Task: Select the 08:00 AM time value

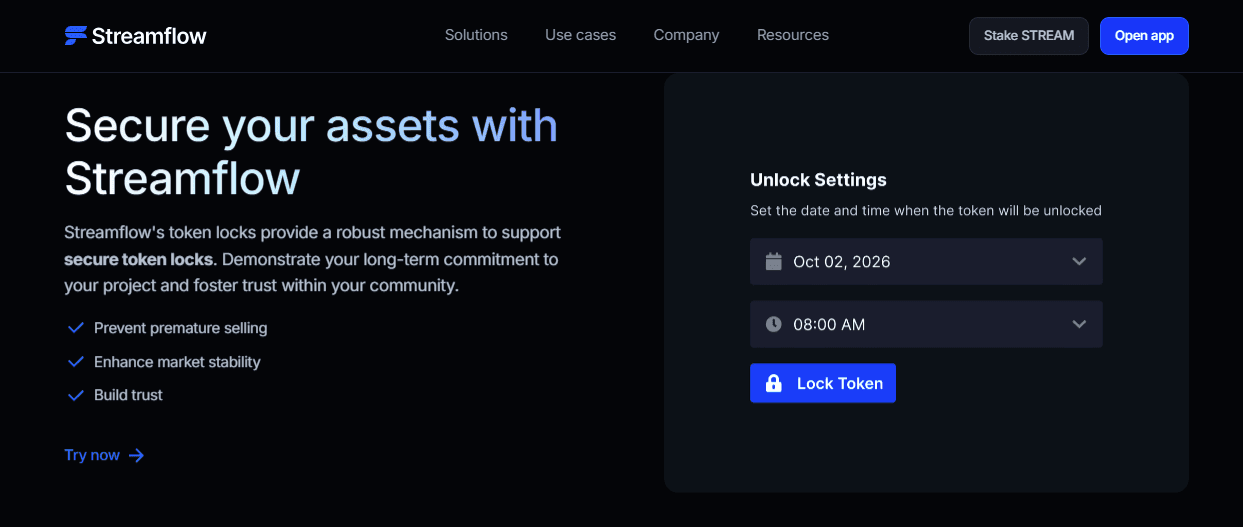Action: tap(829, 325)
